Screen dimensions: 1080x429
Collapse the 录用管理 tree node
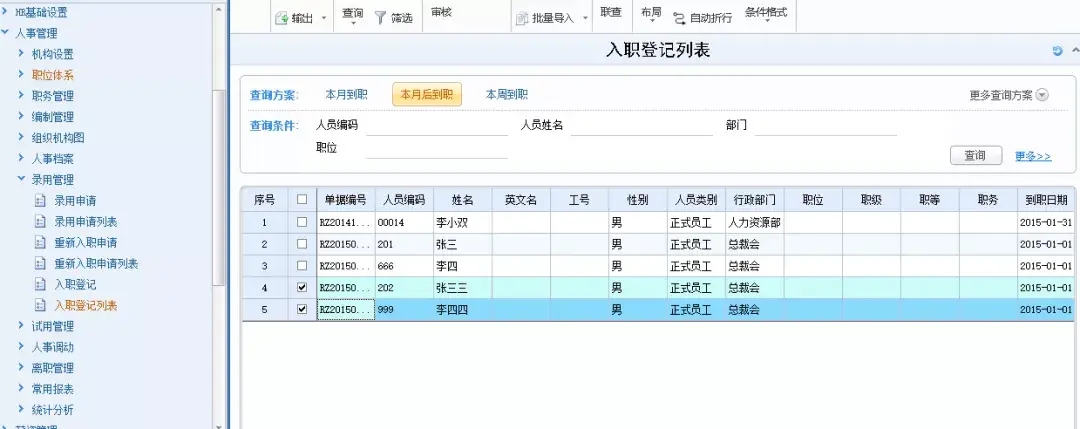coord(22,179)
